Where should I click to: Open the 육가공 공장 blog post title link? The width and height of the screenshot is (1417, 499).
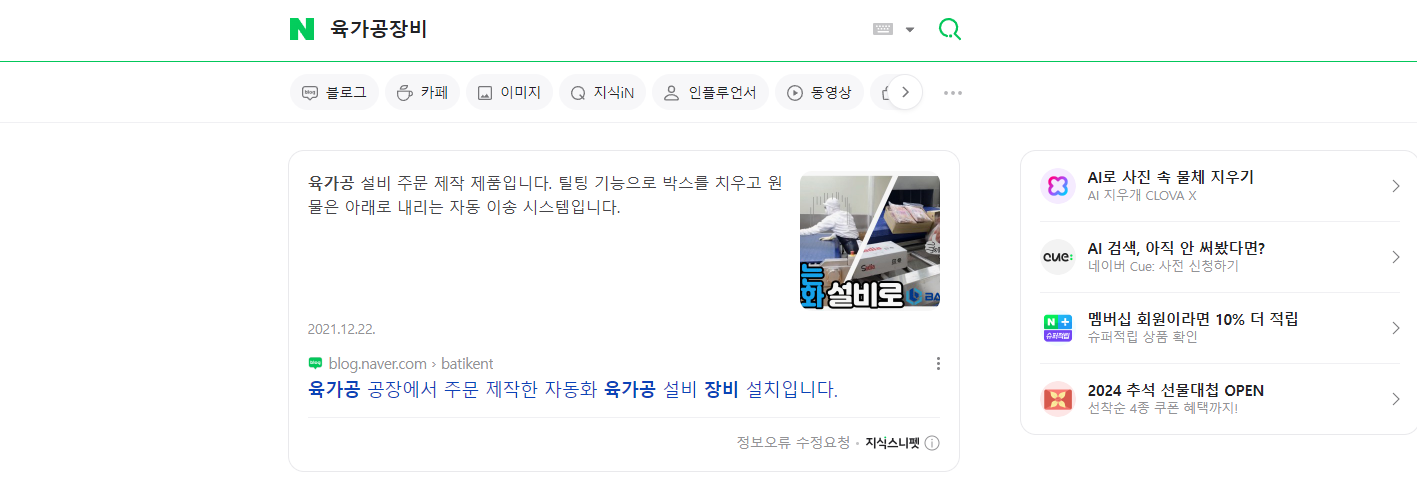(573, 389)
